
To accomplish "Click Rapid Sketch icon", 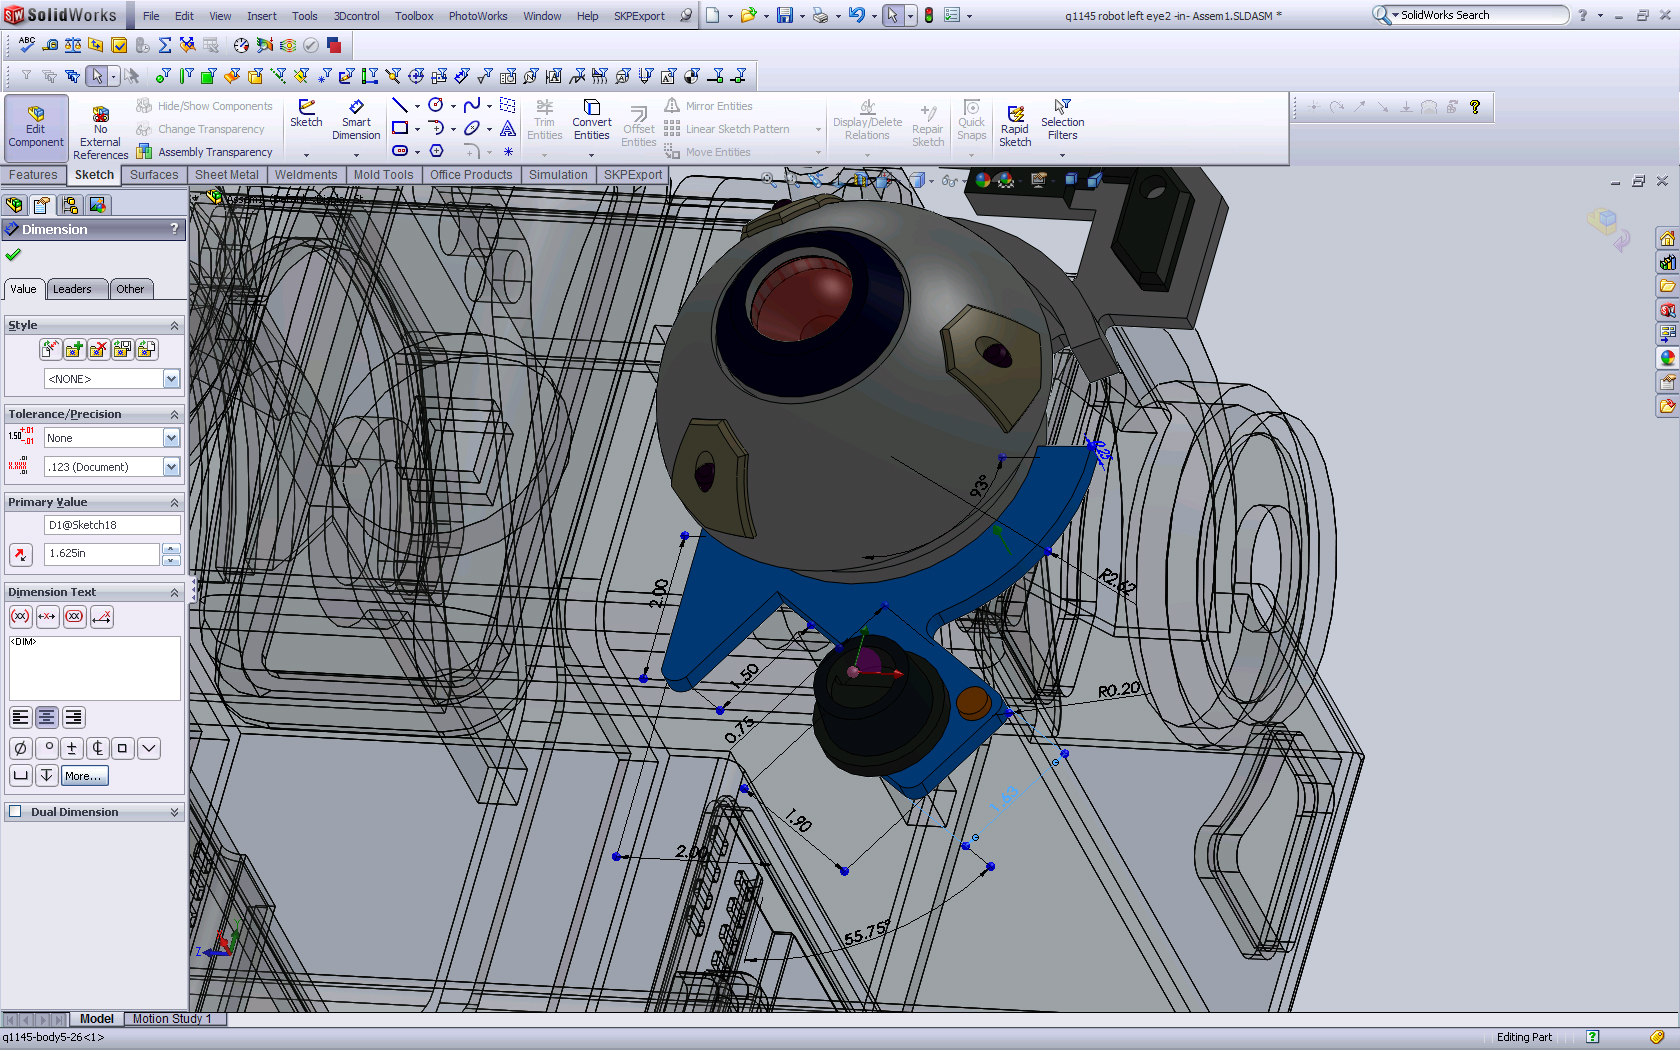I will pos(1015,126).
